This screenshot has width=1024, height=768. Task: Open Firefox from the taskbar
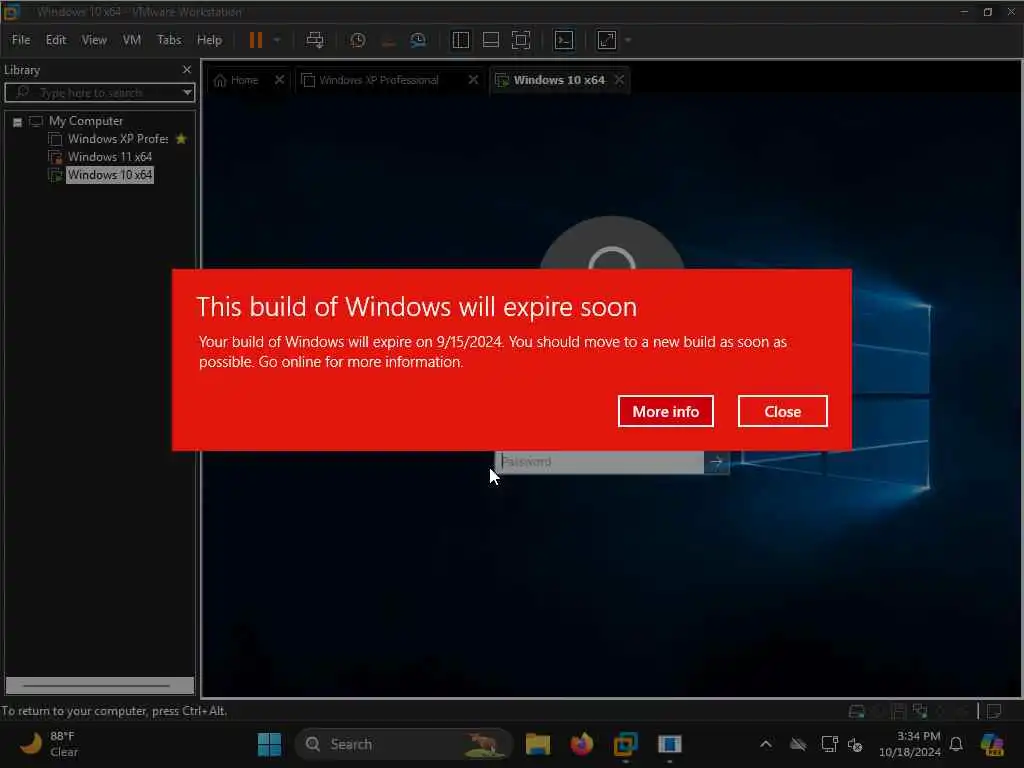[x=581, y=744]
